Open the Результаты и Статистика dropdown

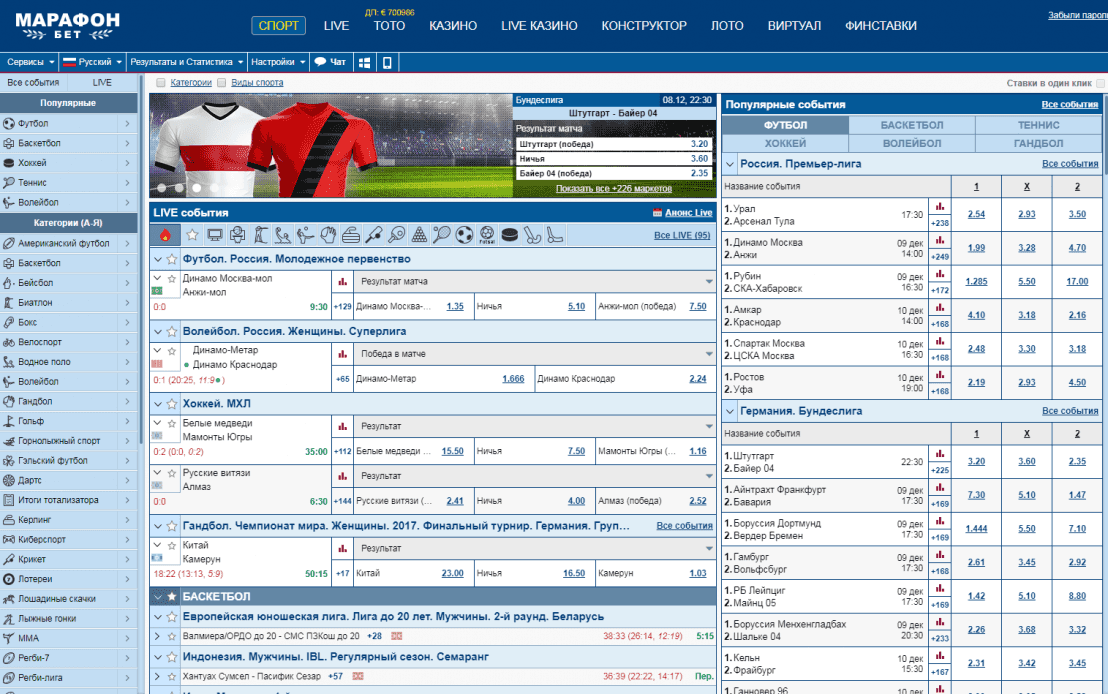pos(187,62)
